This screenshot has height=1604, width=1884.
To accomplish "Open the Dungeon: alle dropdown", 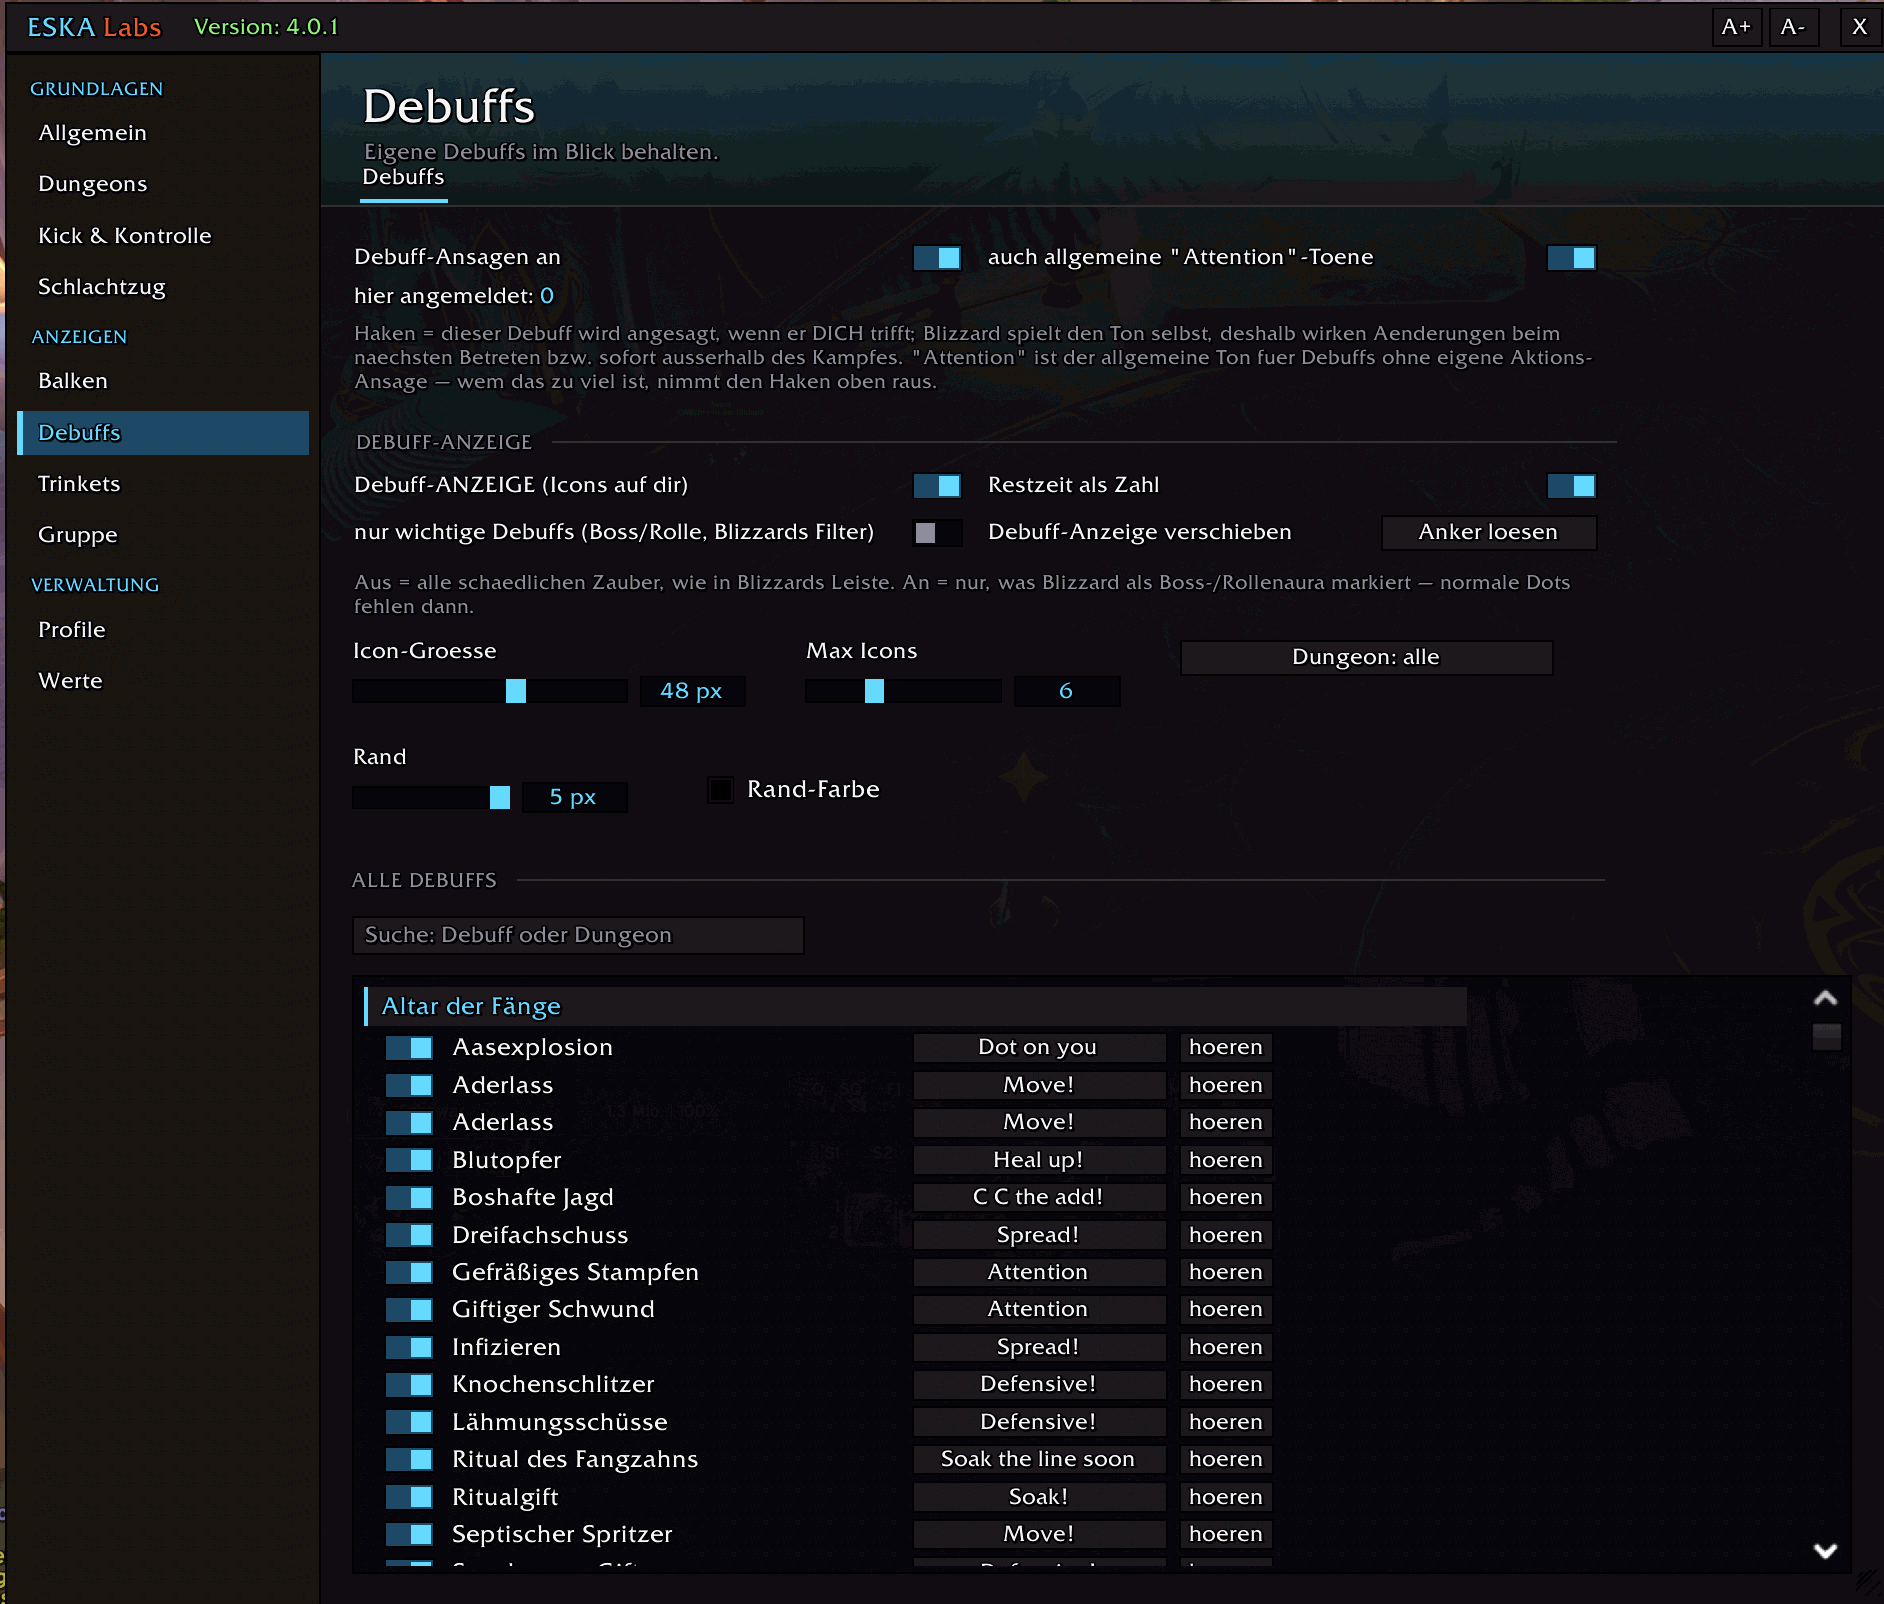I will [x=1366, y=658].
